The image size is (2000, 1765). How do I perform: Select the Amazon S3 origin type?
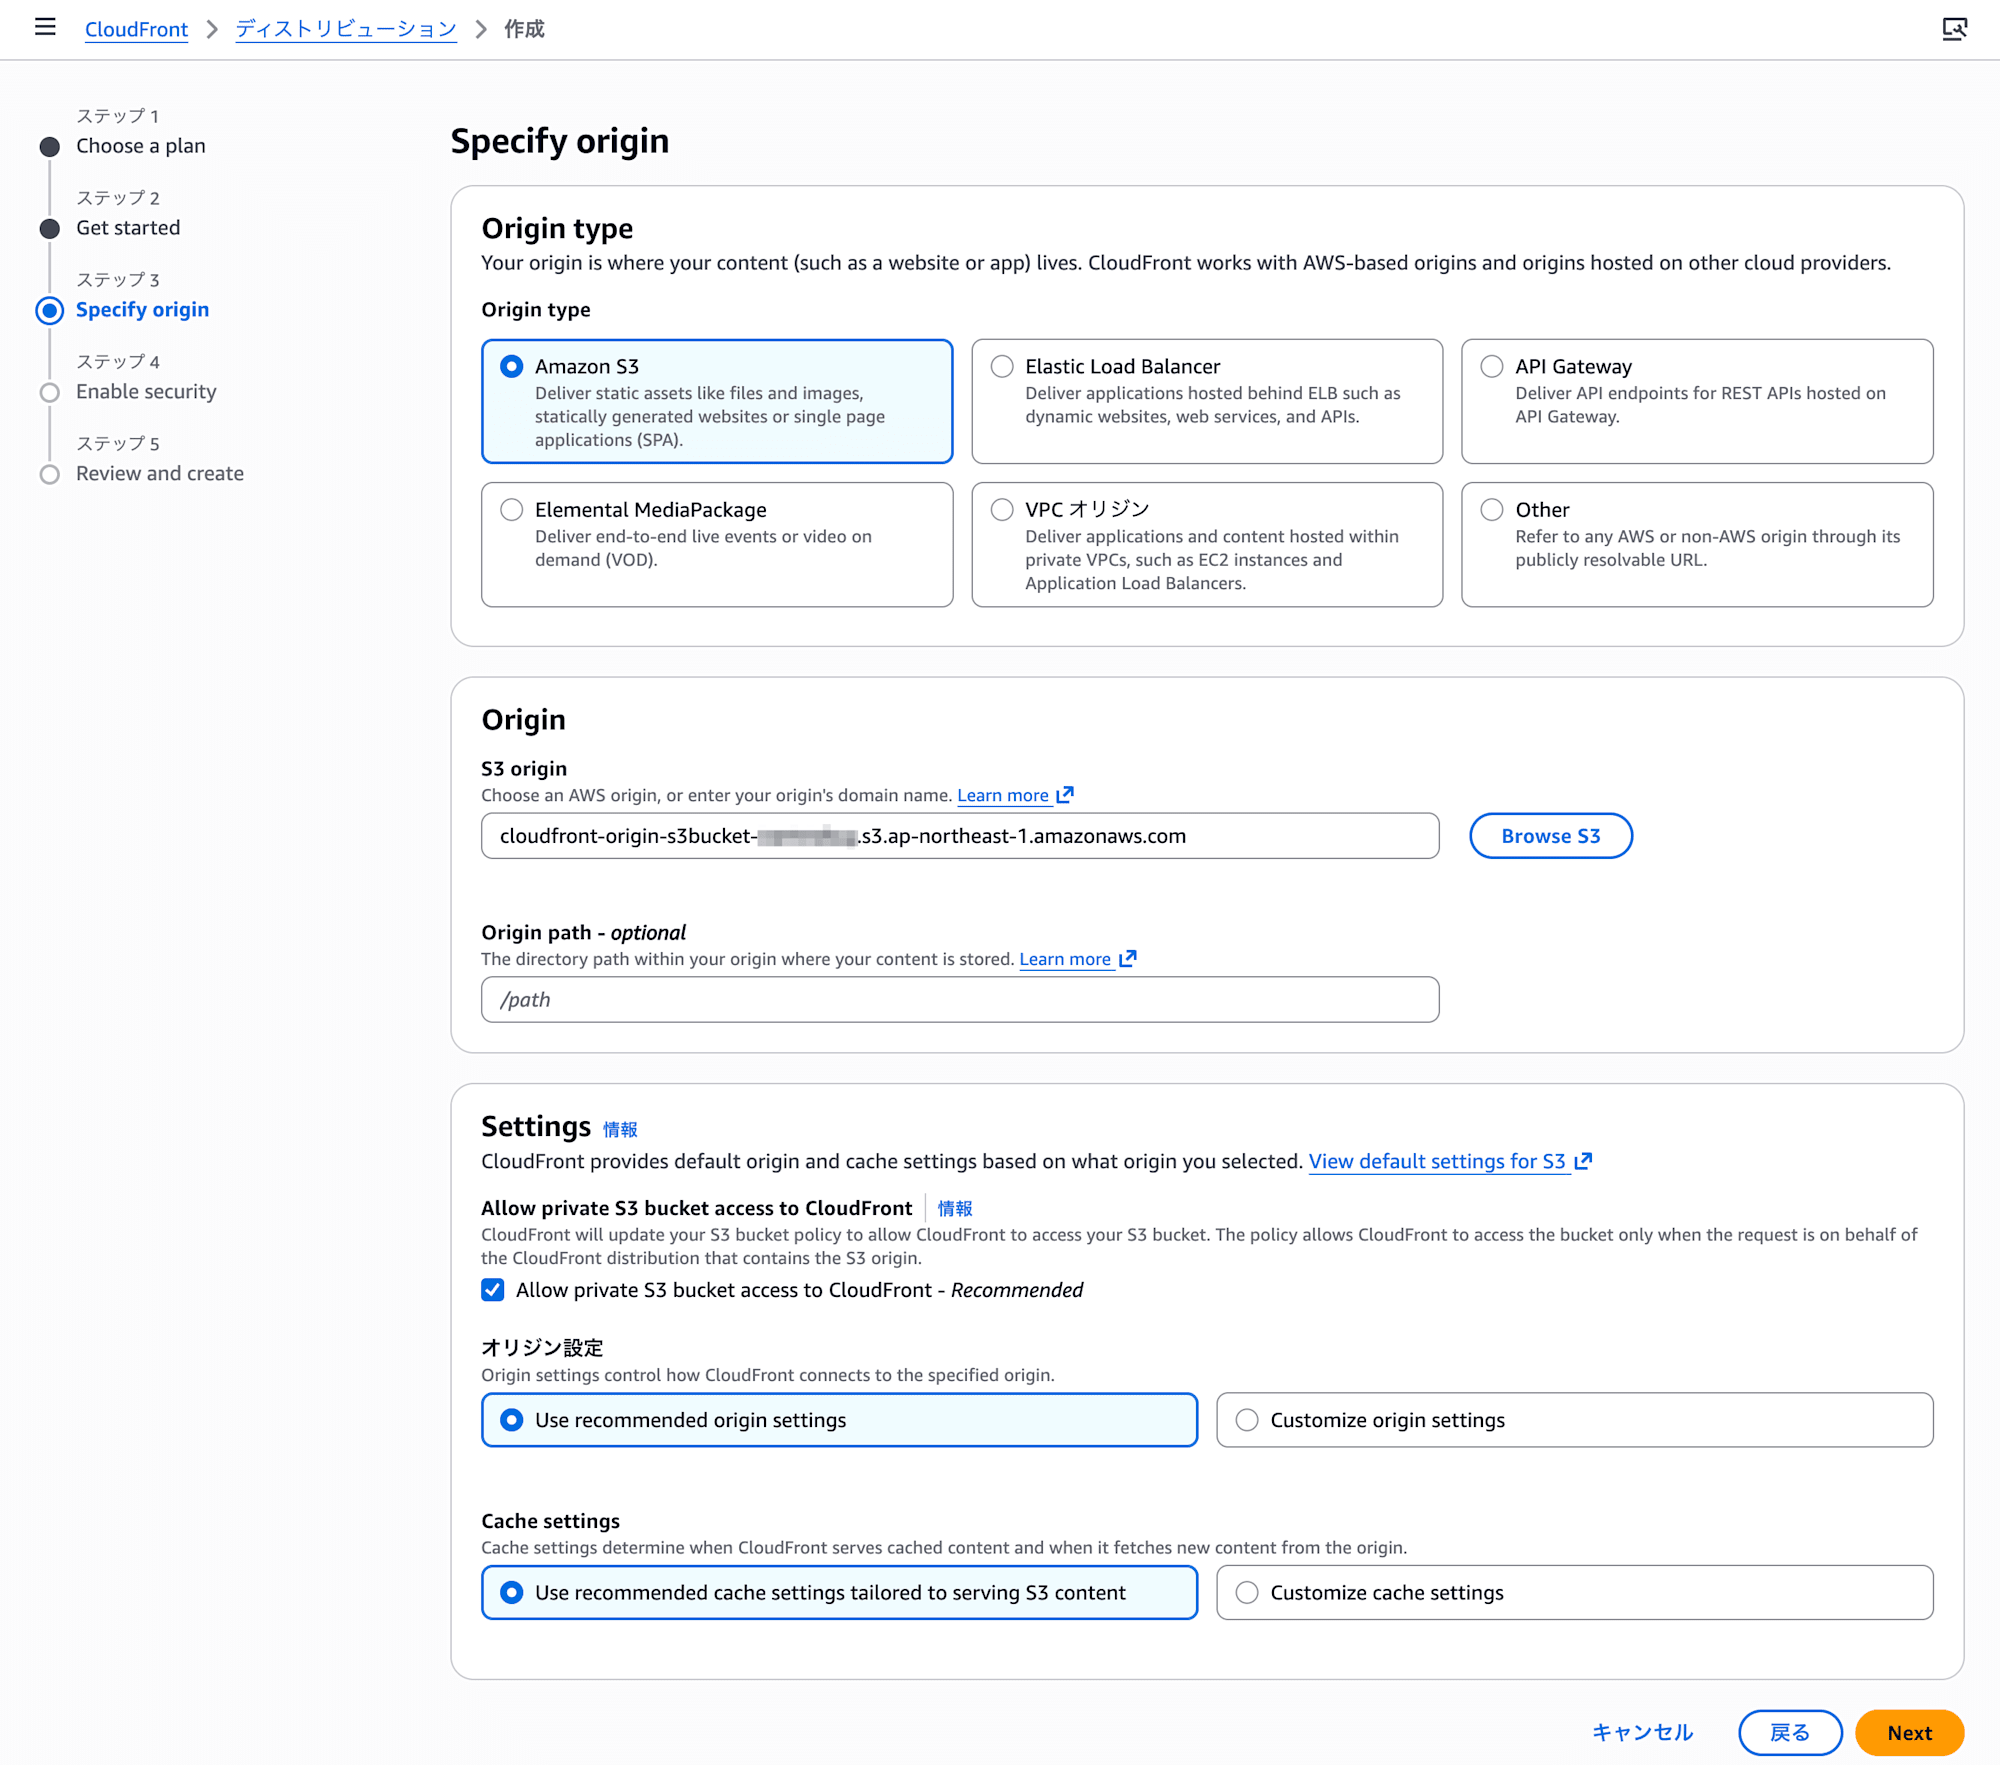pyautogui.click(x=716, y=401)
